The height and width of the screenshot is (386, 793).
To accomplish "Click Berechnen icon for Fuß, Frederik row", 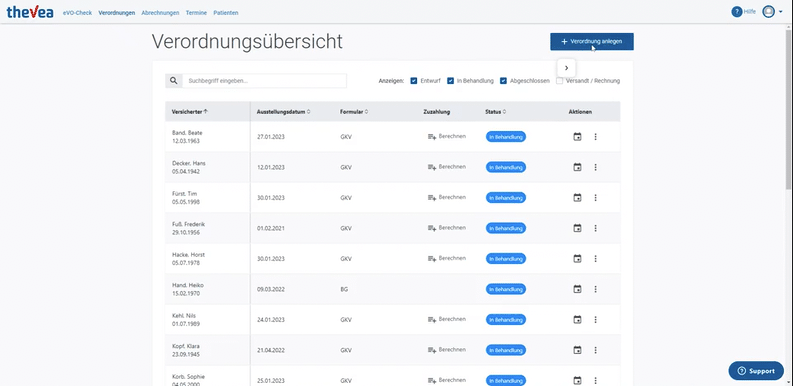I will 432,228.
